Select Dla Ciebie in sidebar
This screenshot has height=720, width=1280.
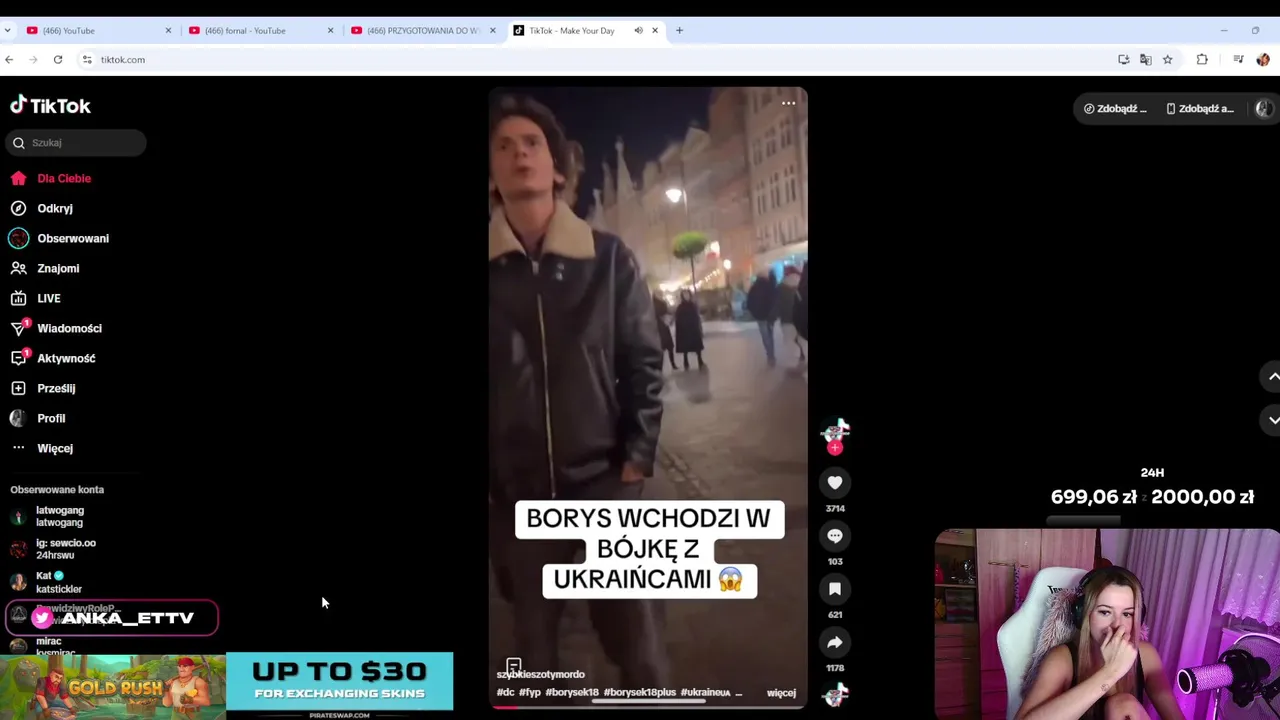pos(50,178)
